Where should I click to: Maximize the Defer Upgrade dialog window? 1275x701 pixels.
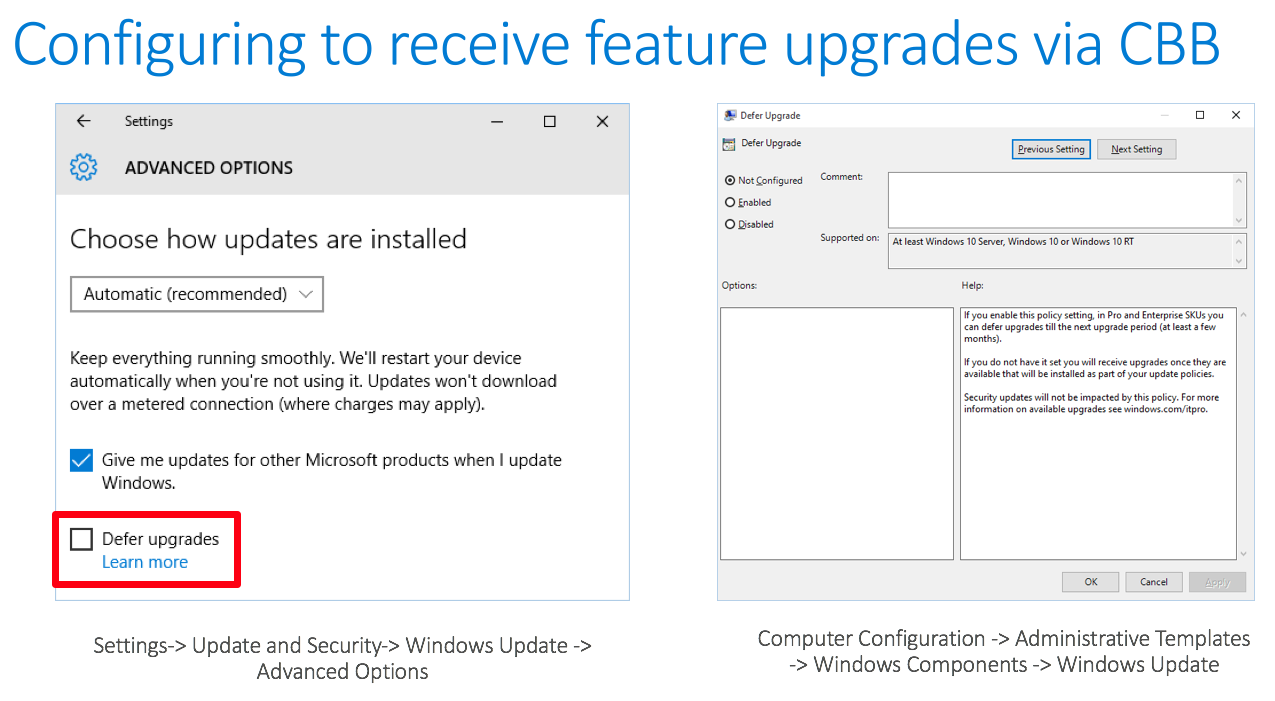click(x=1200, y=116)
